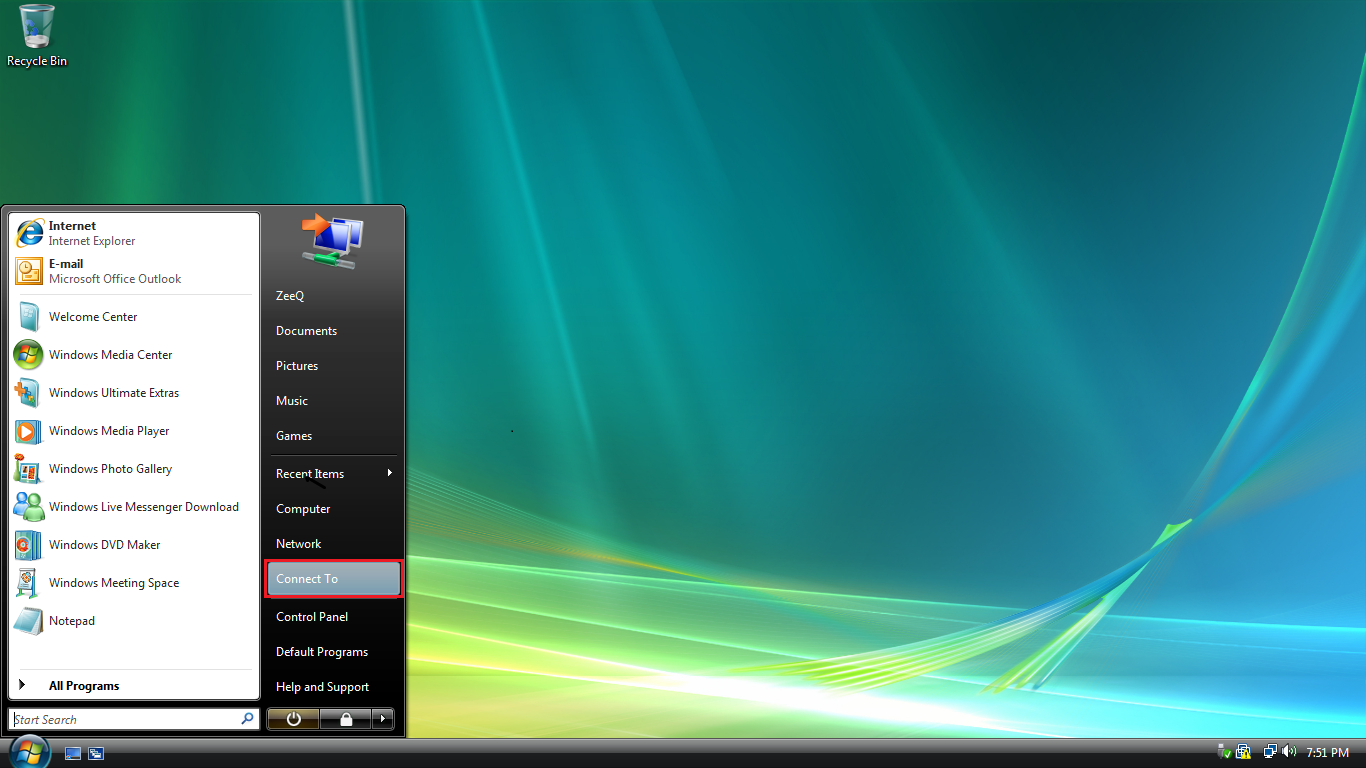Lock the computer with the lock button
The width and height of the screenshot is (1366, 768).
[x=346, y=719]
